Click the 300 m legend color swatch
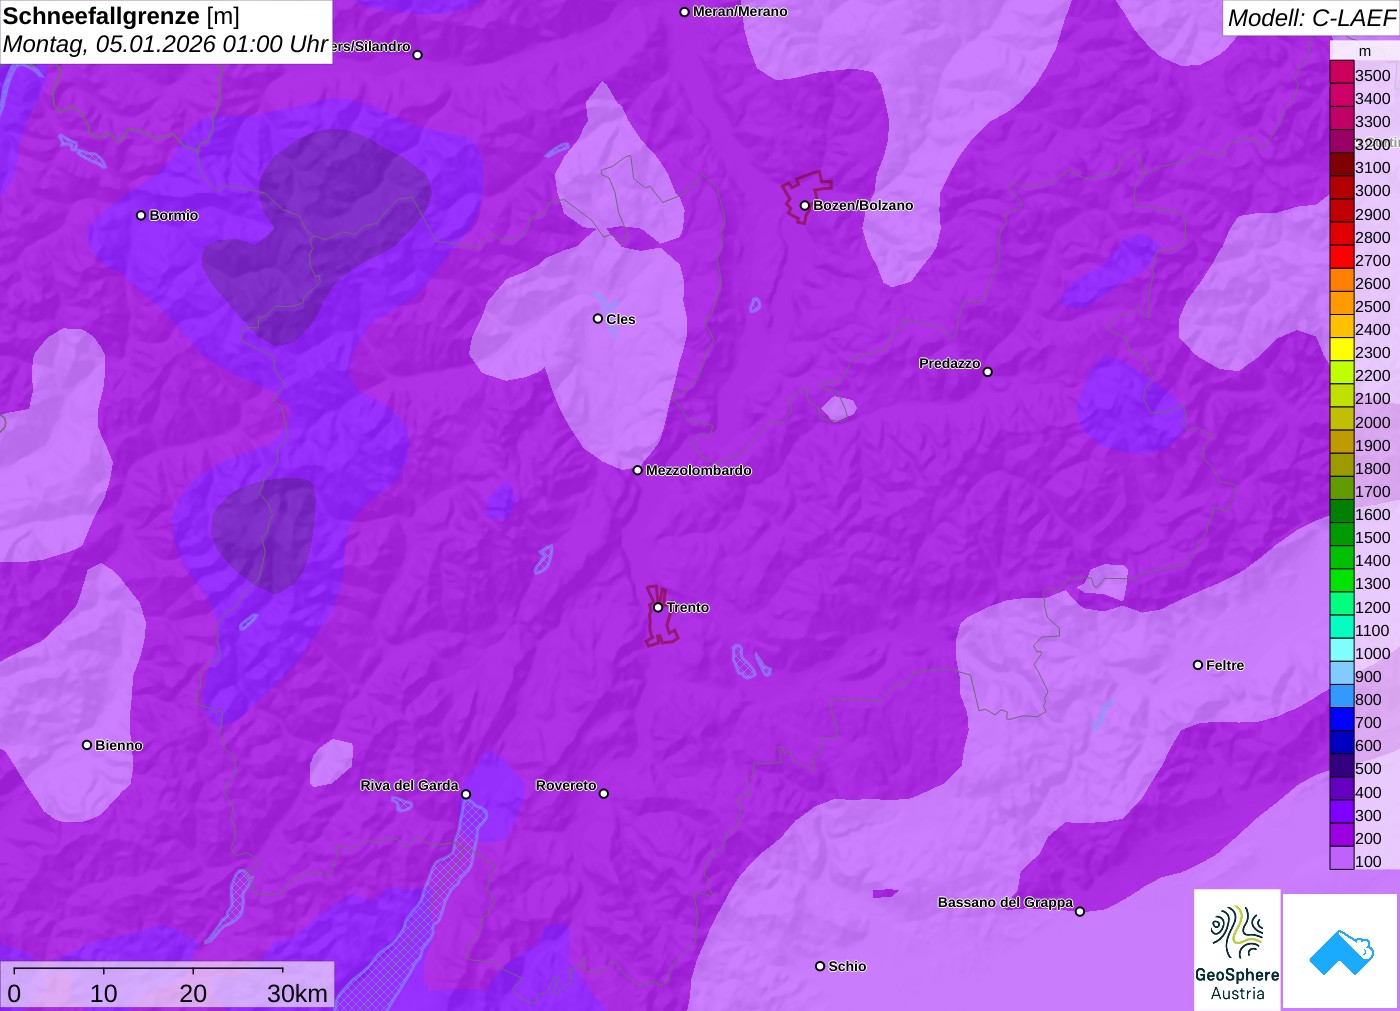 (1342, 812)
